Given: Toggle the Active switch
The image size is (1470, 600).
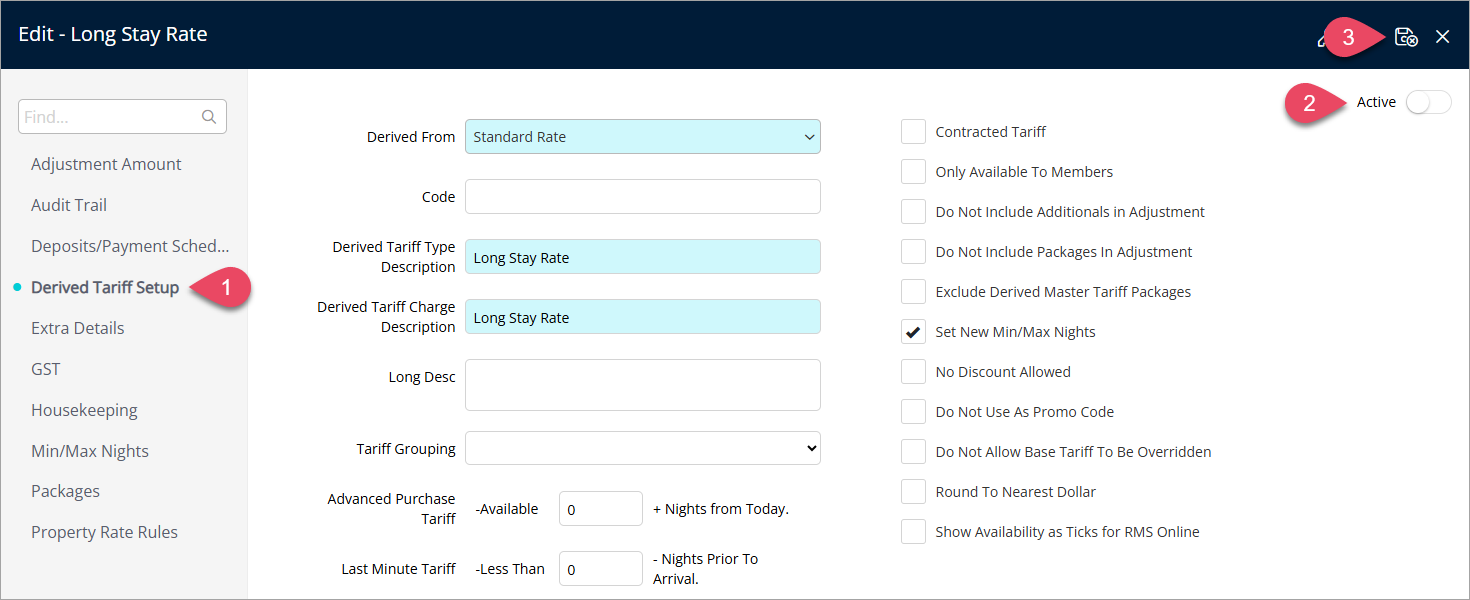Looking at the screenshot, I should 1428,102.
